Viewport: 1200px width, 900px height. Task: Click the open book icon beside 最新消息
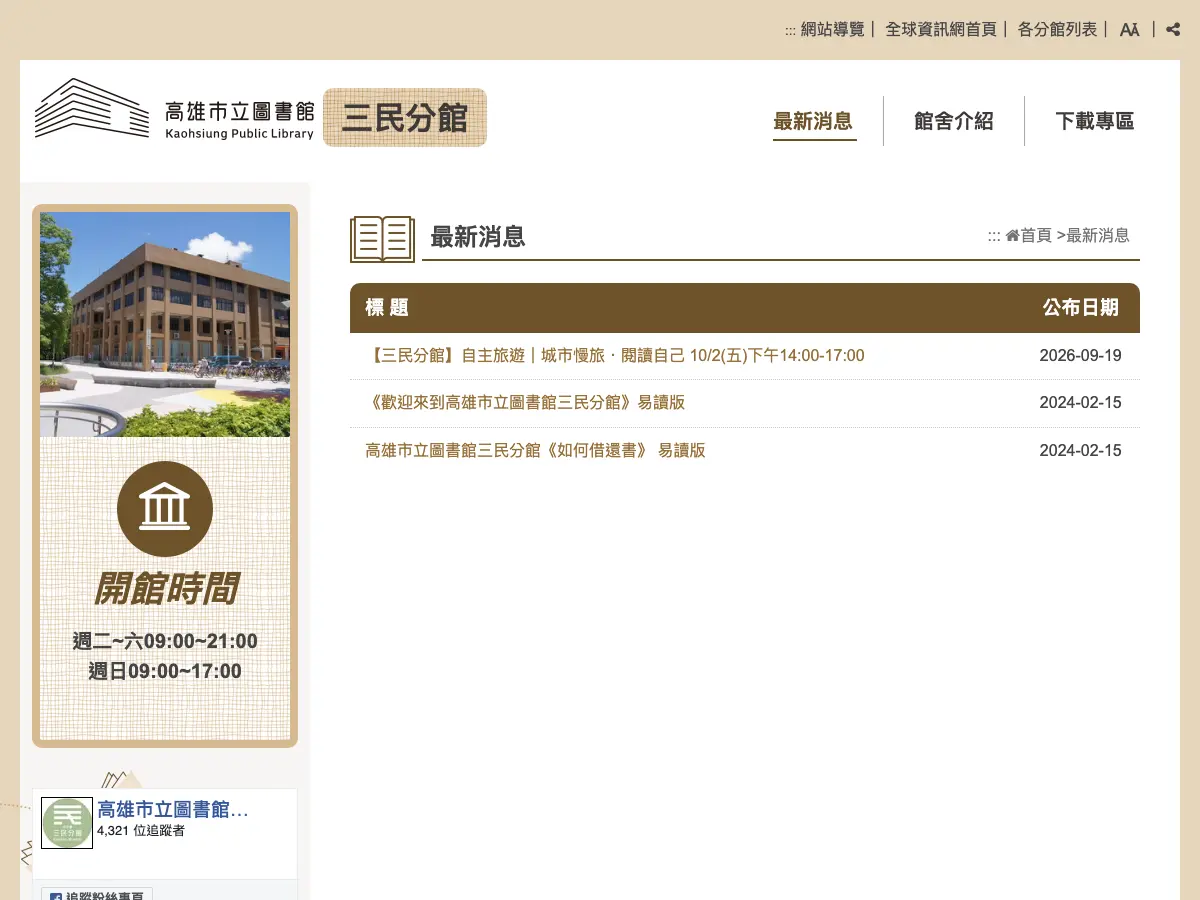pyautogui.click(x=382, y=239)
